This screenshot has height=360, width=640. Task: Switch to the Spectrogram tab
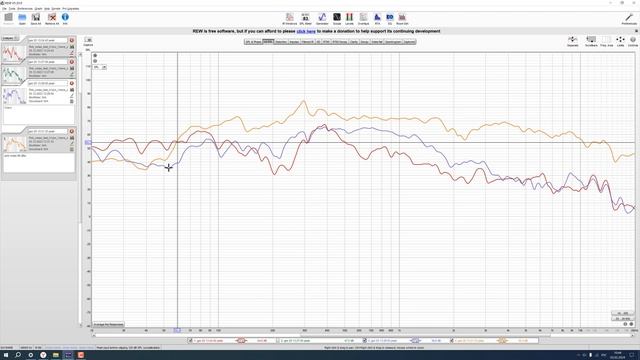393,42
